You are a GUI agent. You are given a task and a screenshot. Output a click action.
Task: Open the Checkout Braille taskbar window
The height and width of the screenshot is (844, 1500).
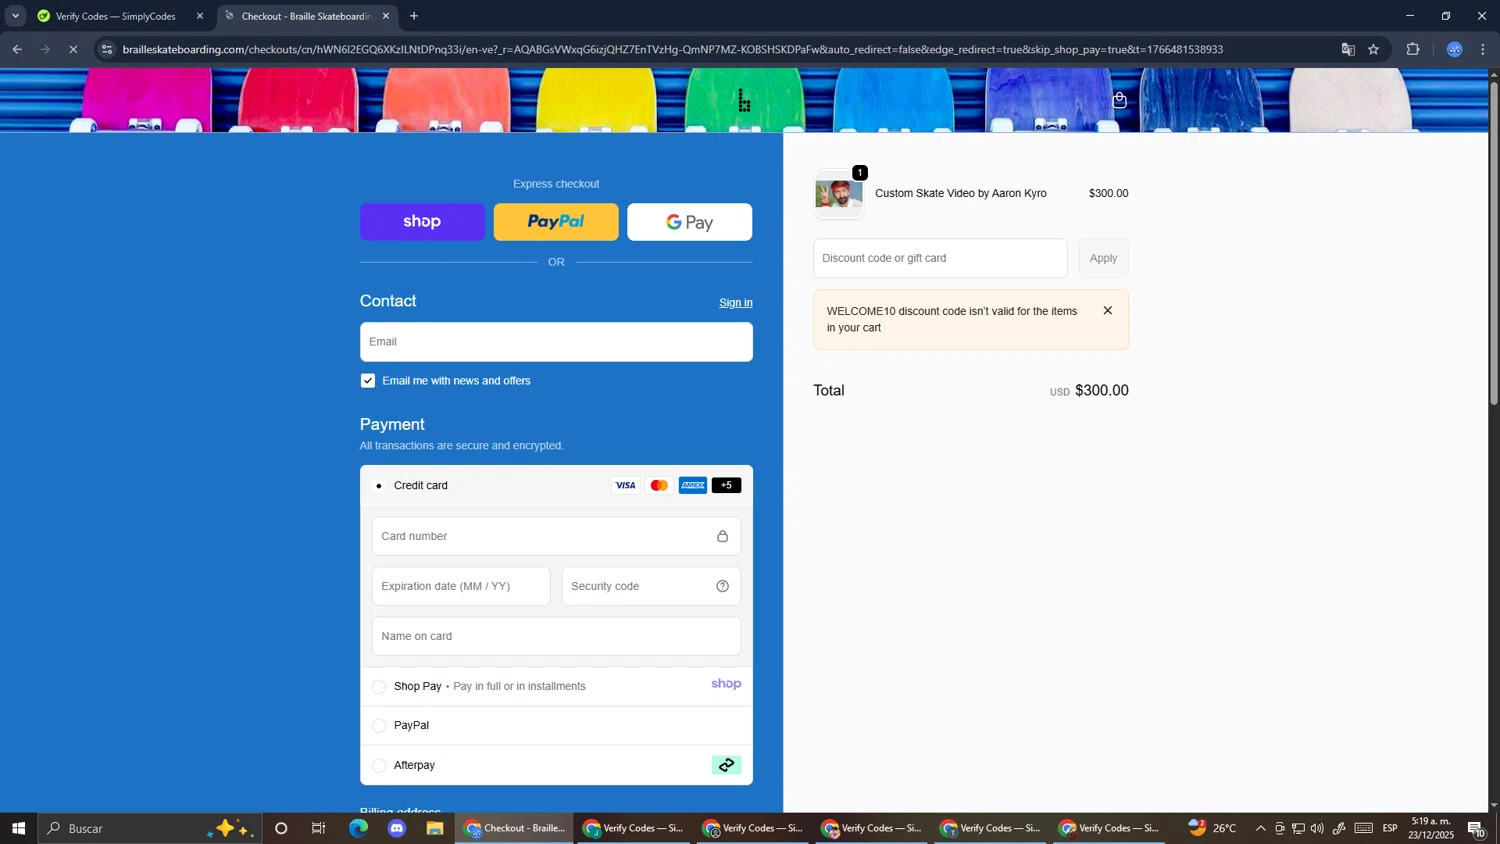tap(515, 828)
